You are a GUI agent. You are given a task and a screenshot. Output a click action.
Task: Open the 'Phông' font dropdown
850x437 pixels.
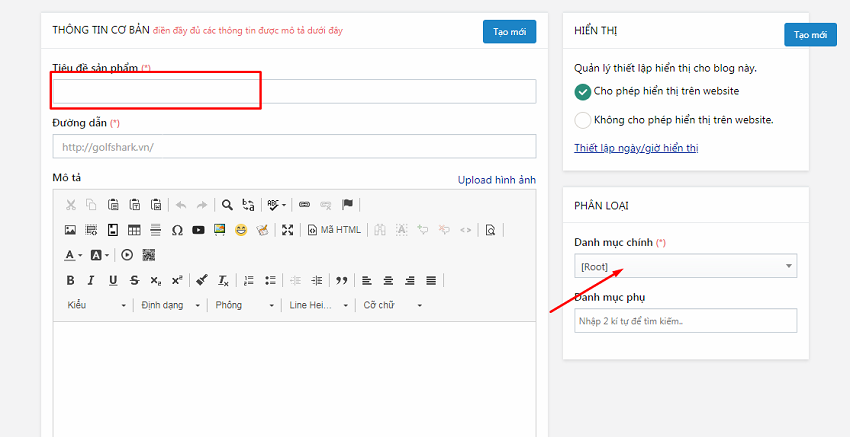coord(243,305)
